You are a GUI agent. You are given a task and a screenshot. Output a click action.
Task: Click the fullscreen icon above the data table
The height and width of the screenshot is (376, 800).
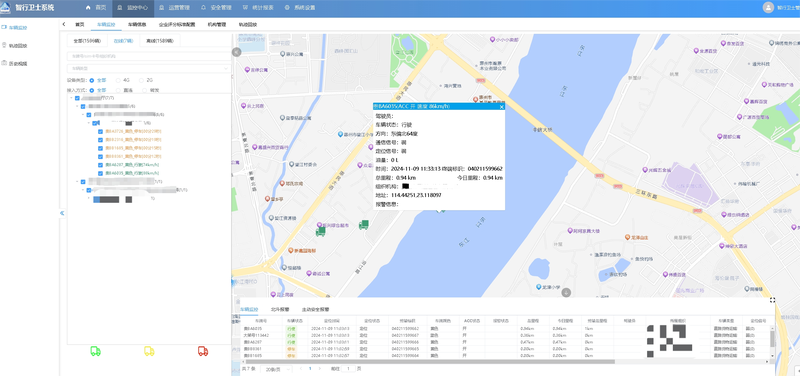772,300
